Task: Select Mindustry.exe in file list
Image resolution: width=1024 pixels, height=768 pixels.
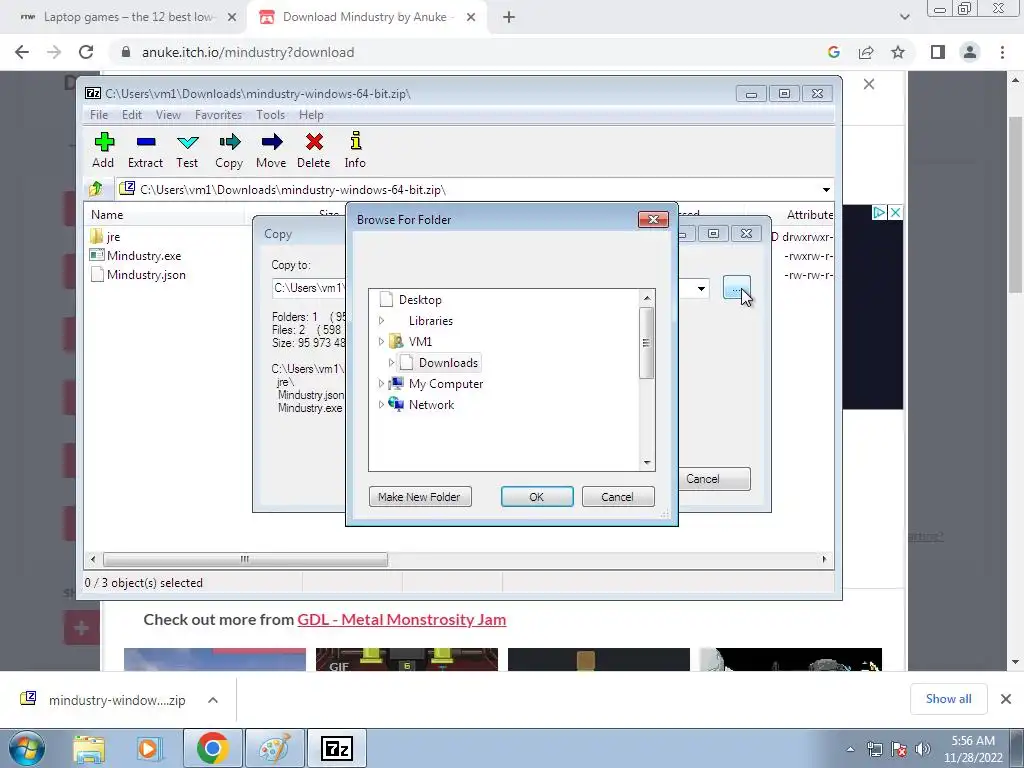Action: 135,255
